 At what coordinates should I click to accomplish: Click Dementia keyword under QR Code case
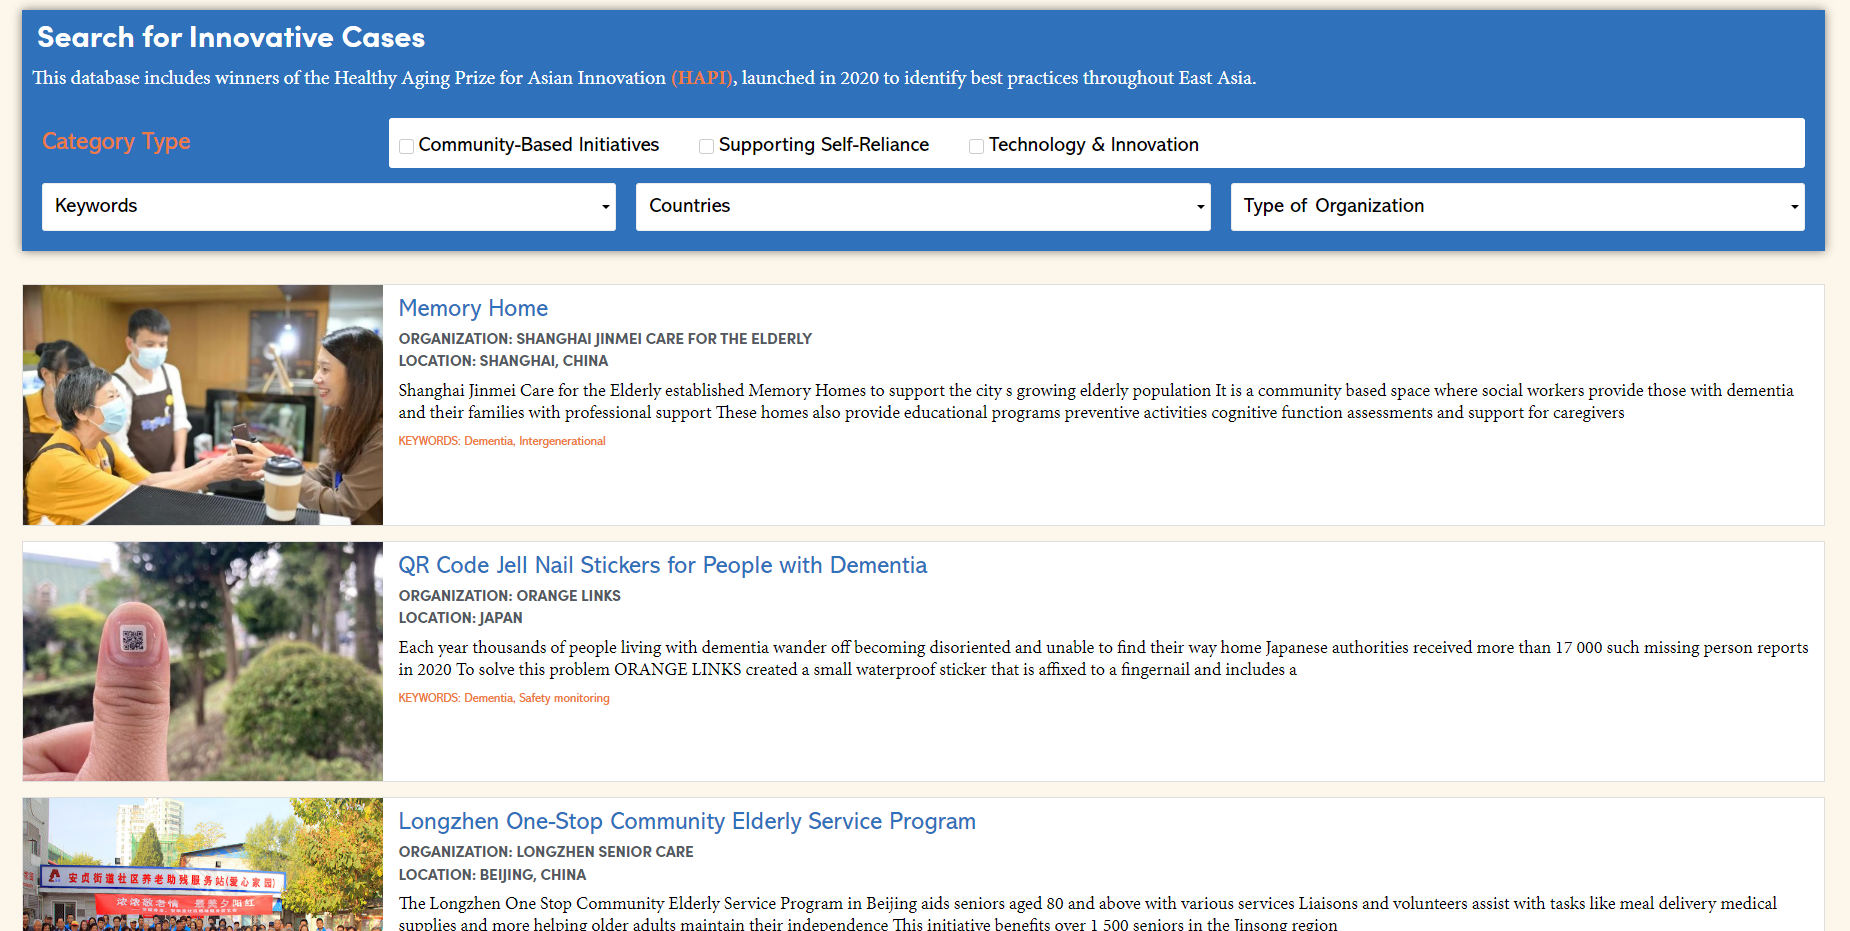488,698
